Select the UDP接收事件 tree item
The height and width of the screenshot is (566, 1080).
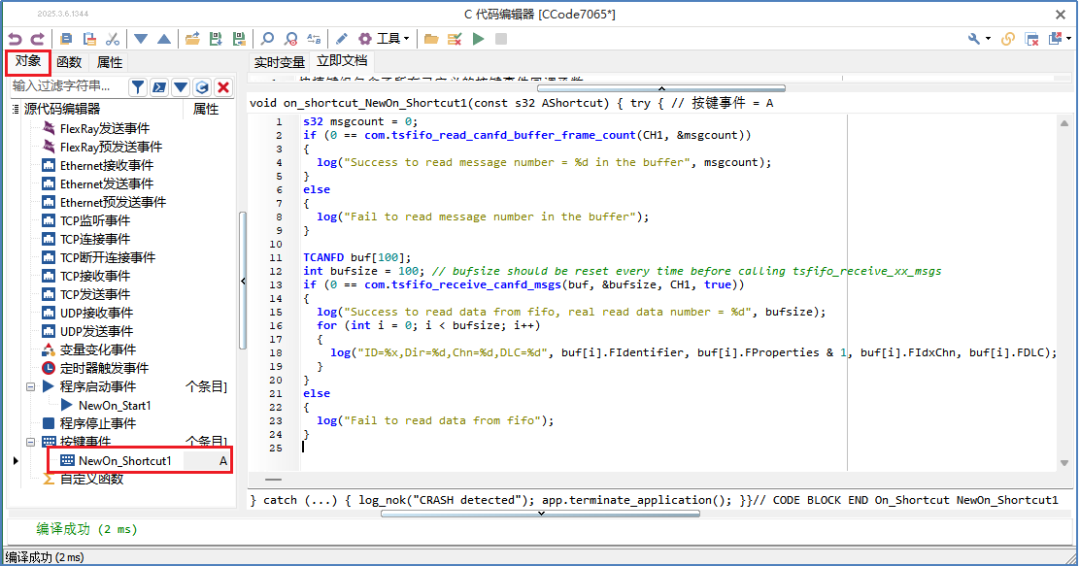[96, 313]
